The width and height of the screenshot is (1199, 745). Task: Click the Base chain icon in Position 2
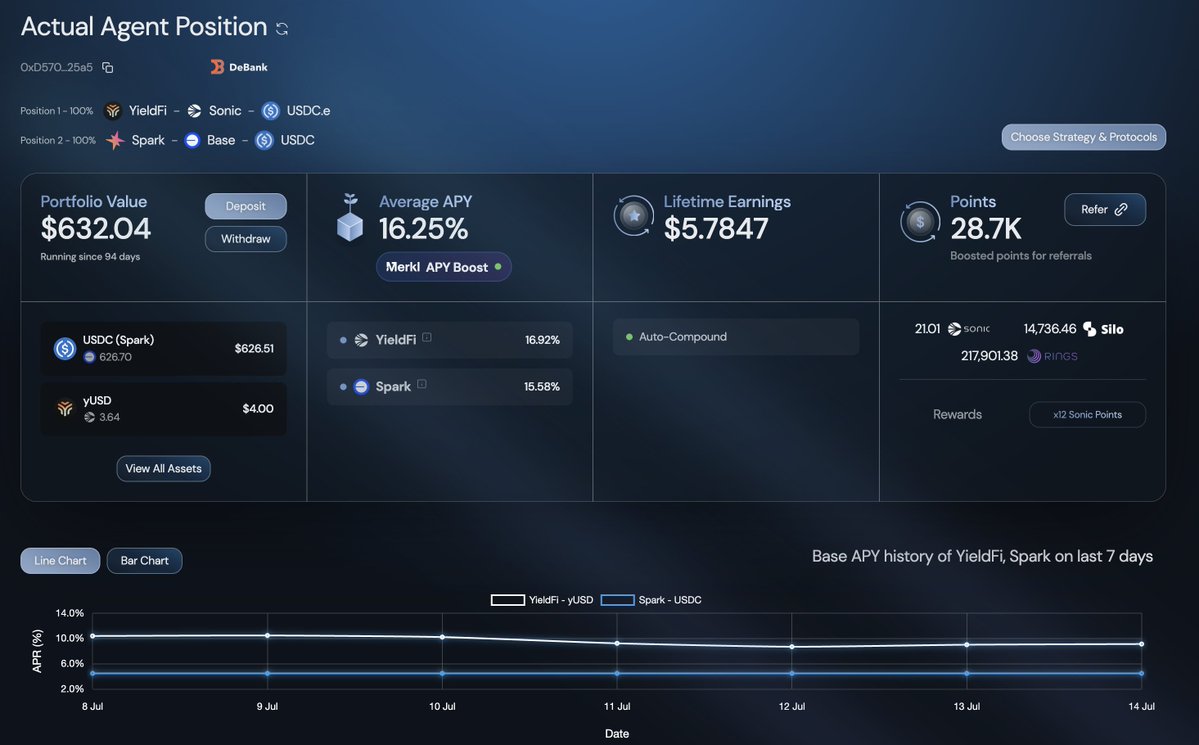(x=192, y=140)
